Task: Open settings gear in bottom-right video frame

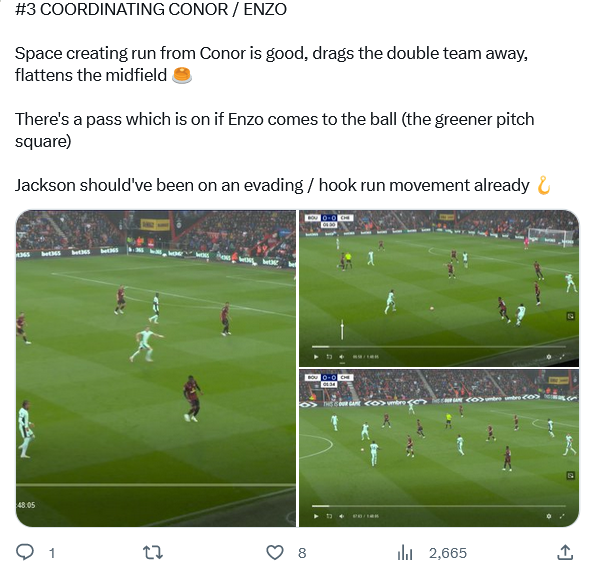Action: click(x=549, y=516)
